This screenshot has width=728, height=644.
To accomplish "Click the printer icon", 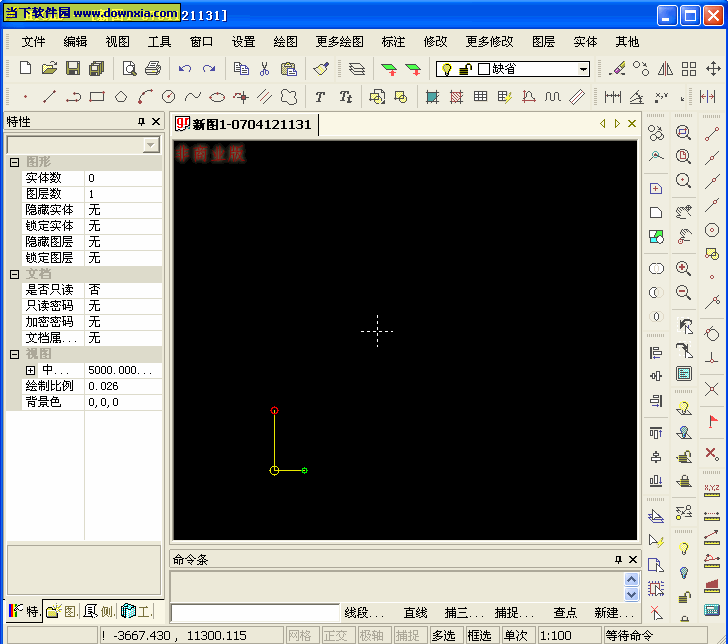I will coord(153,69).
